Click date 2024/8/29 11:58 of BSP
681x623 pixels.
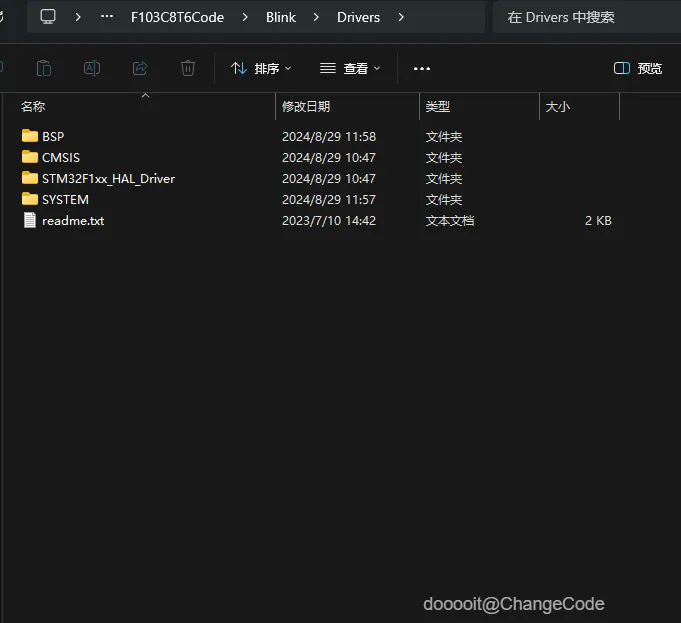329,136
